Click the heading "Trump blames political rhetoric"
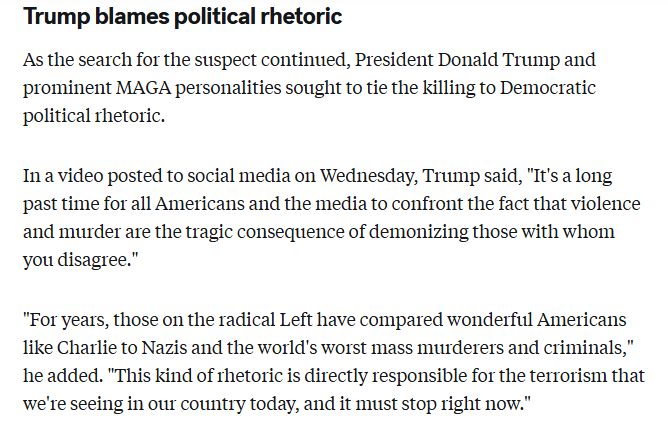The height and width of the screenshot is (440, 668). pyautogui.click(x=182, y=17)
